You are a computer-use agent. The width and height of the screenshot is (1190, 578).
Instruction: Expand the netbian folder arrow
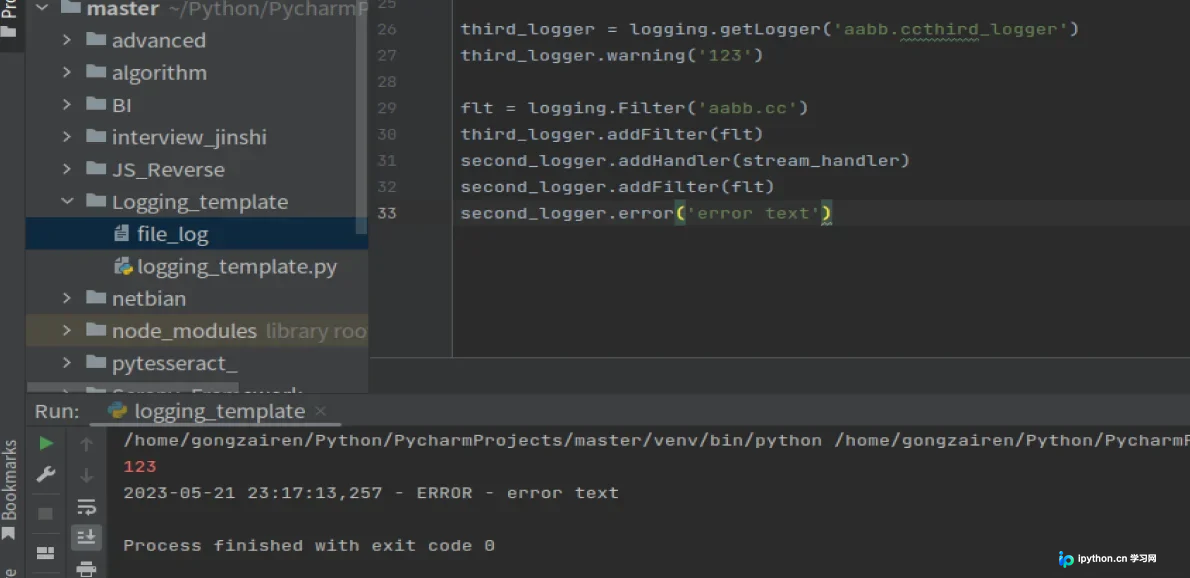pyautogui.click(x=67, y=298)
